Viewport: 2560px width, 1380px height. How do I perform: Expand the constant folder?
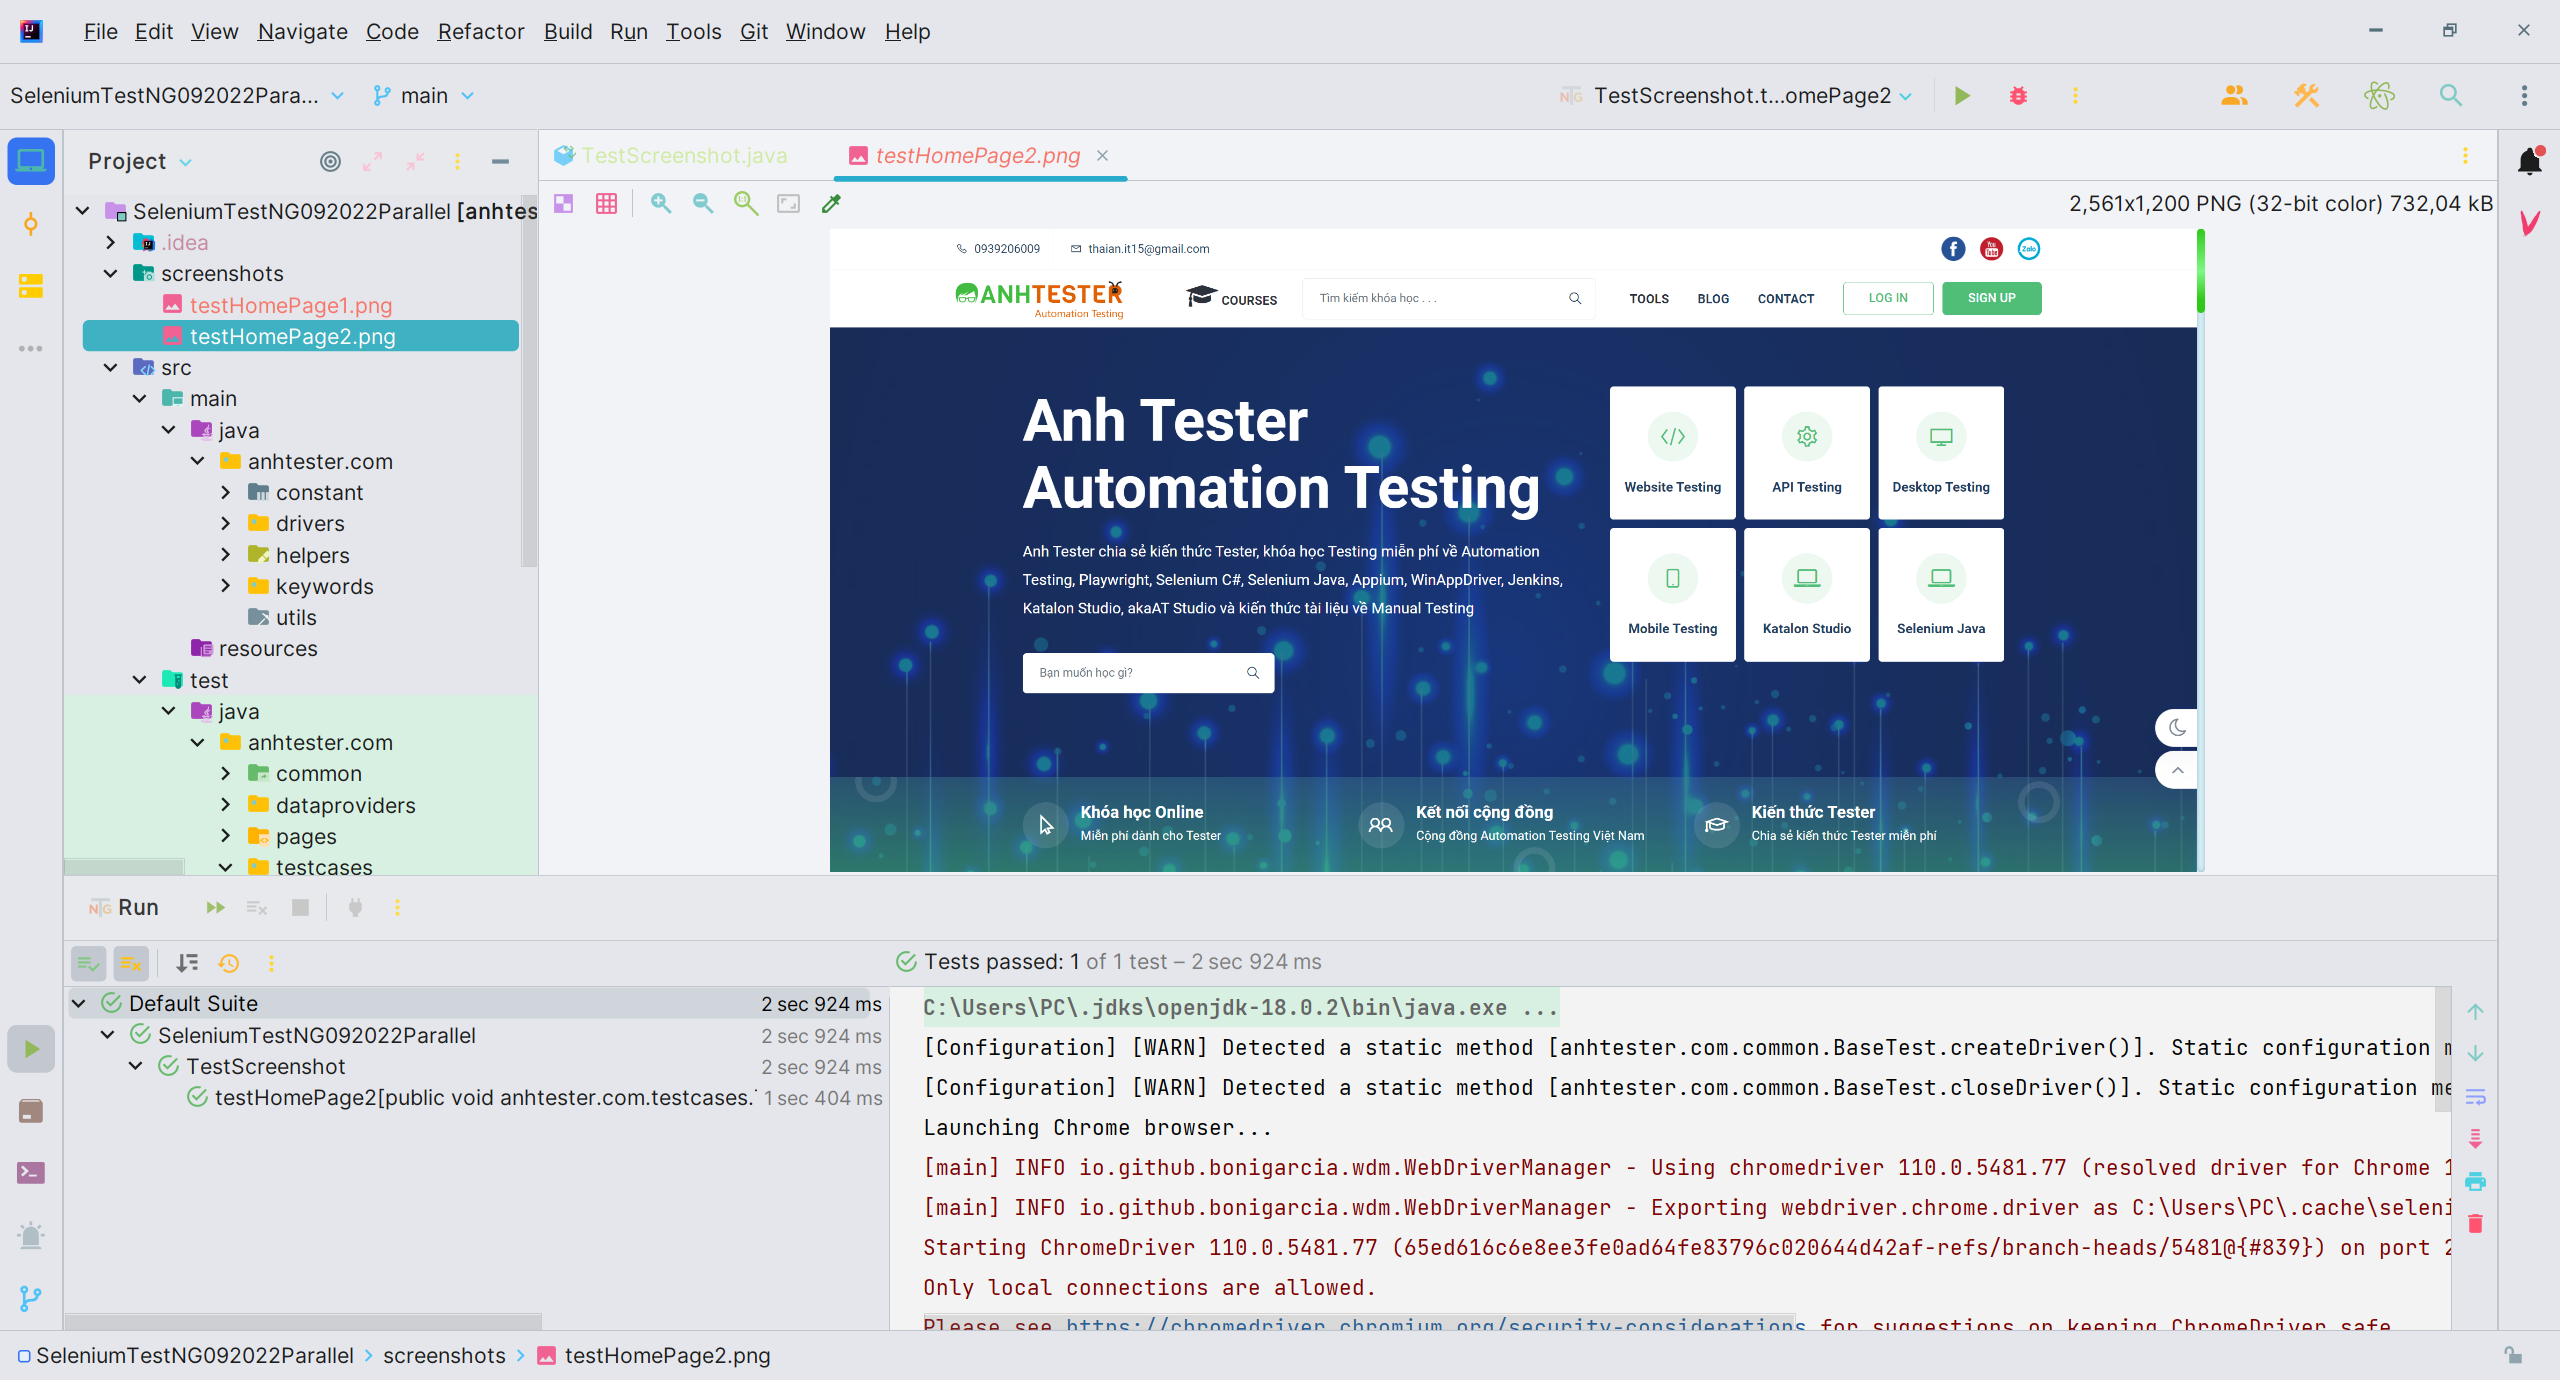[226, 493]
